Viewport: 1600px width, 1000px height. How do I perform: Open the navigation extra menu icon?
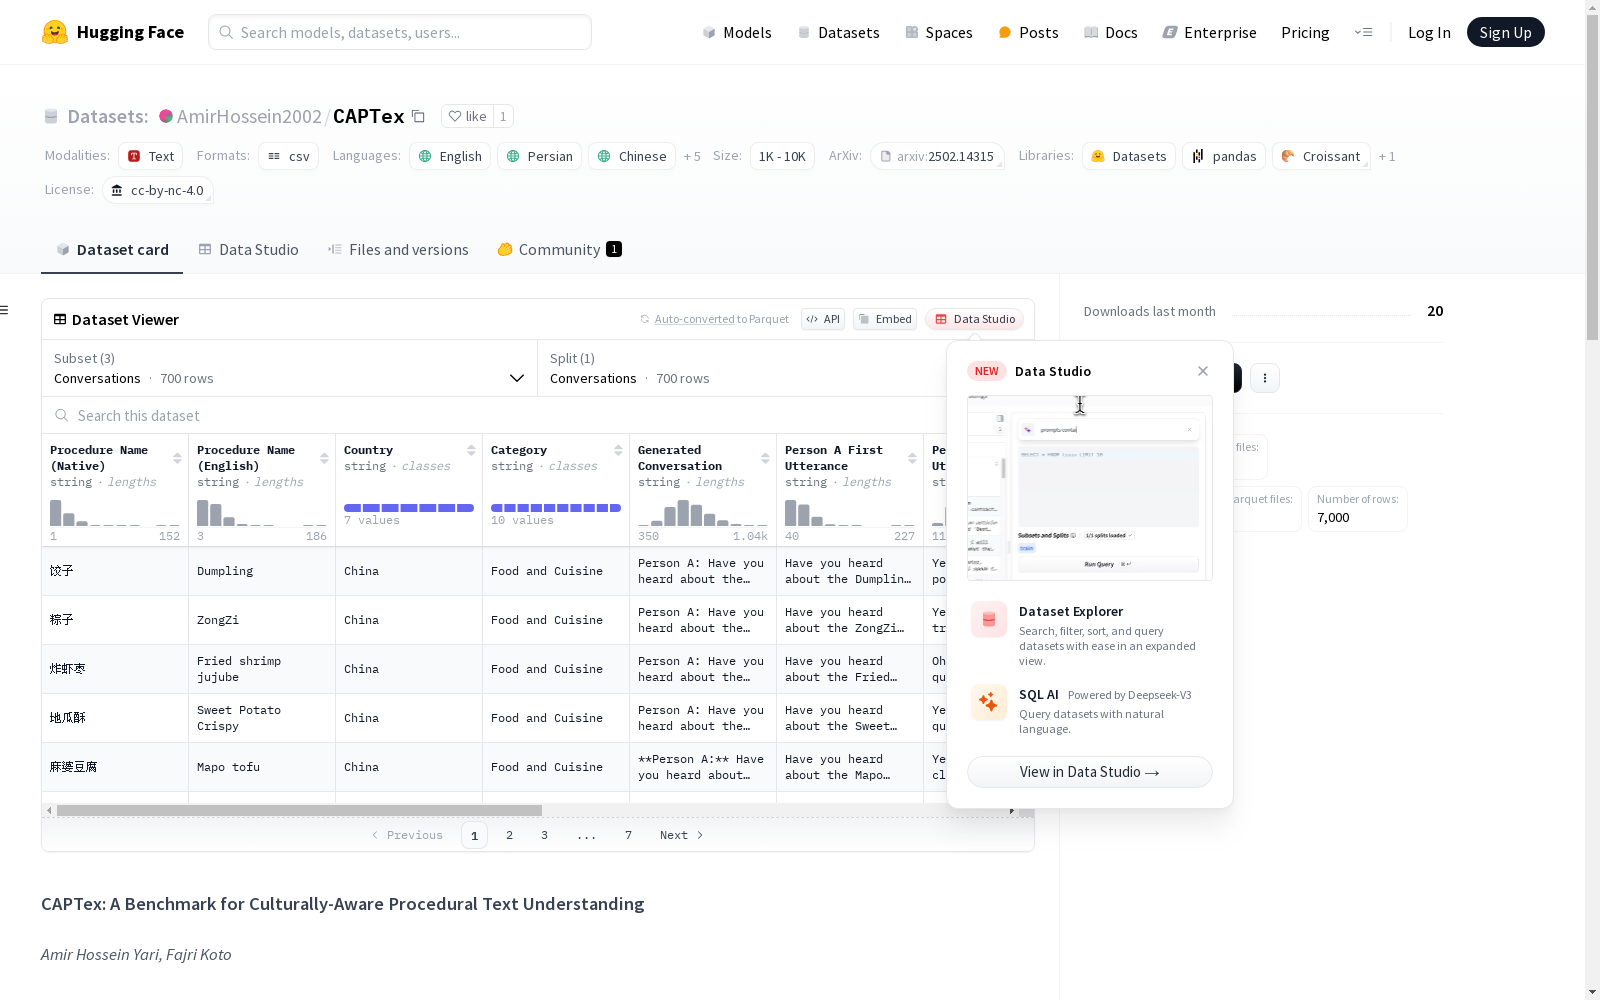coord(1363,32)
